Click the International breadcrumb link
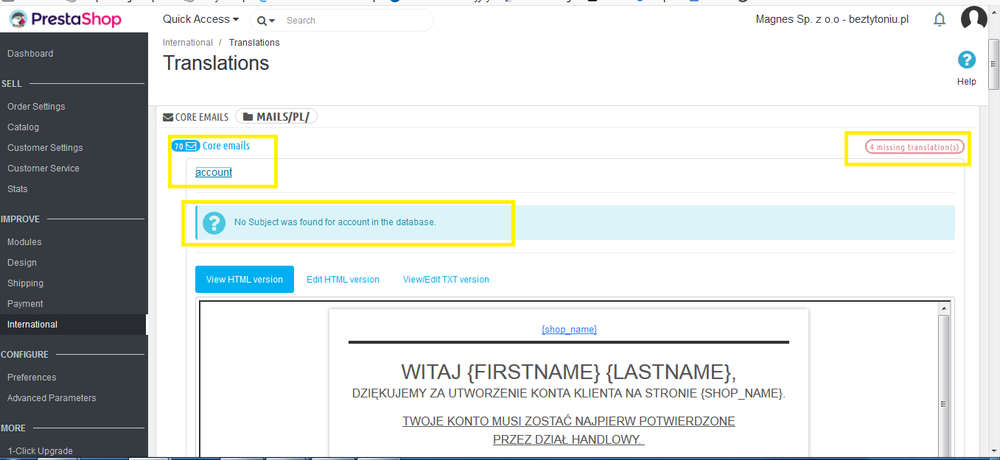Image resolution: width=1000 pixels, height=460 pixels. [x=188, y=42]
